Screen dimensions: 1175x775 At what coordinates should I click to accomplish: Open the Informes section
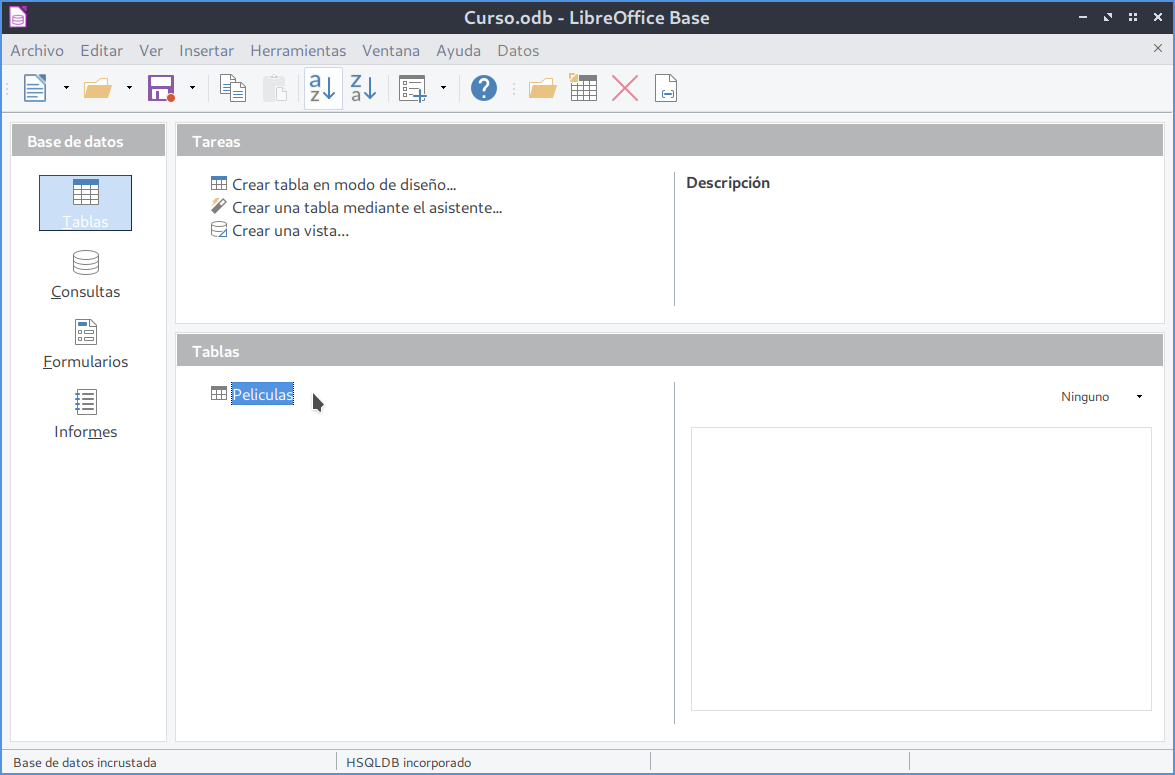pos(85,415)
